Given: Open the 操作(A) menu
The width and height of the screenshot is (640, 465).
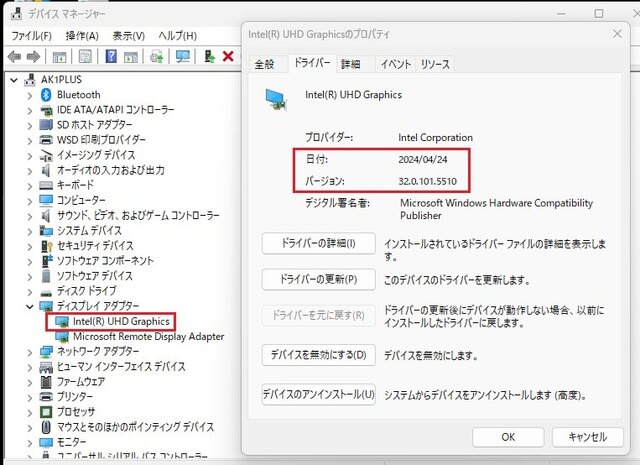Looking at the screenshot, I should click(82, 36).
